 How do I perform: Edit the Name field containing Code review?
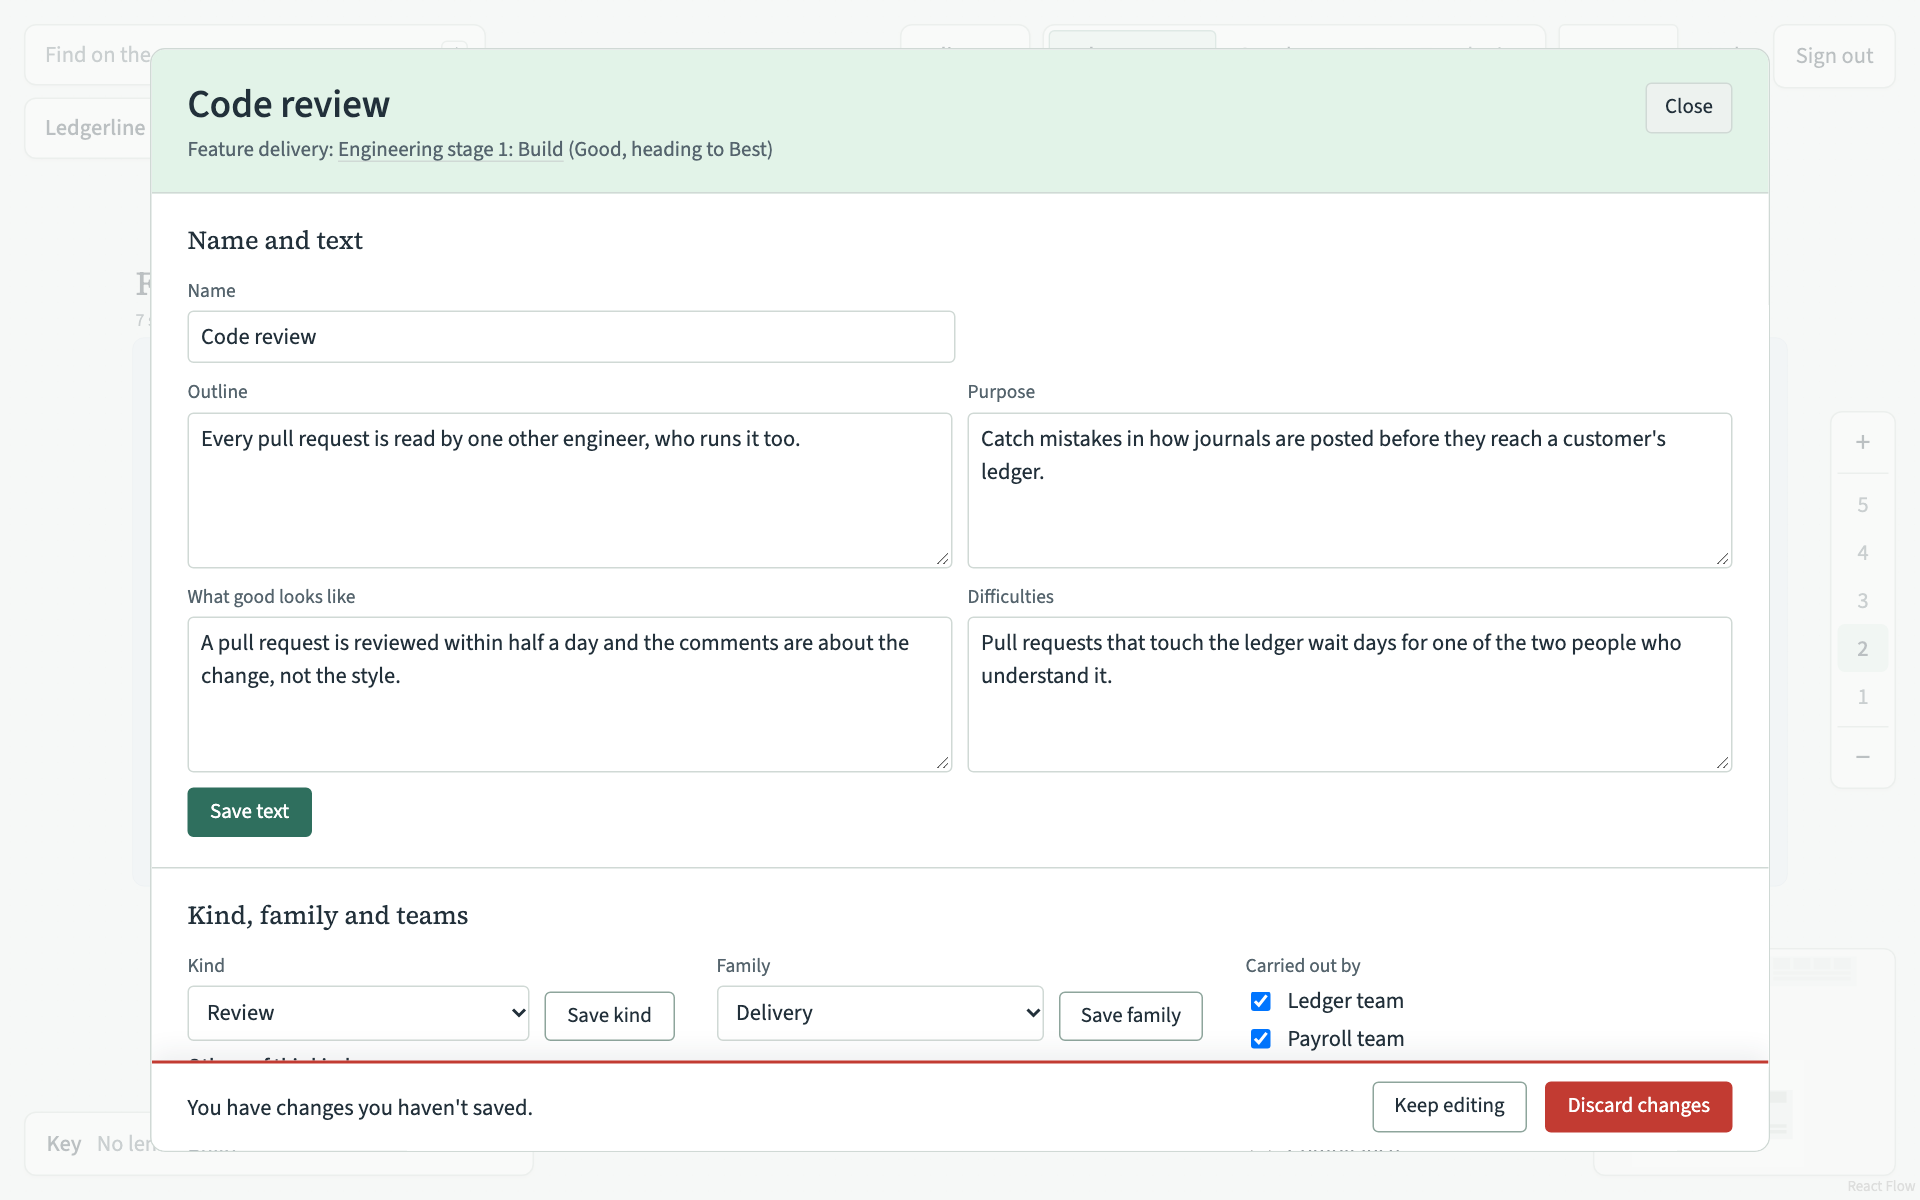coord(571,337)
